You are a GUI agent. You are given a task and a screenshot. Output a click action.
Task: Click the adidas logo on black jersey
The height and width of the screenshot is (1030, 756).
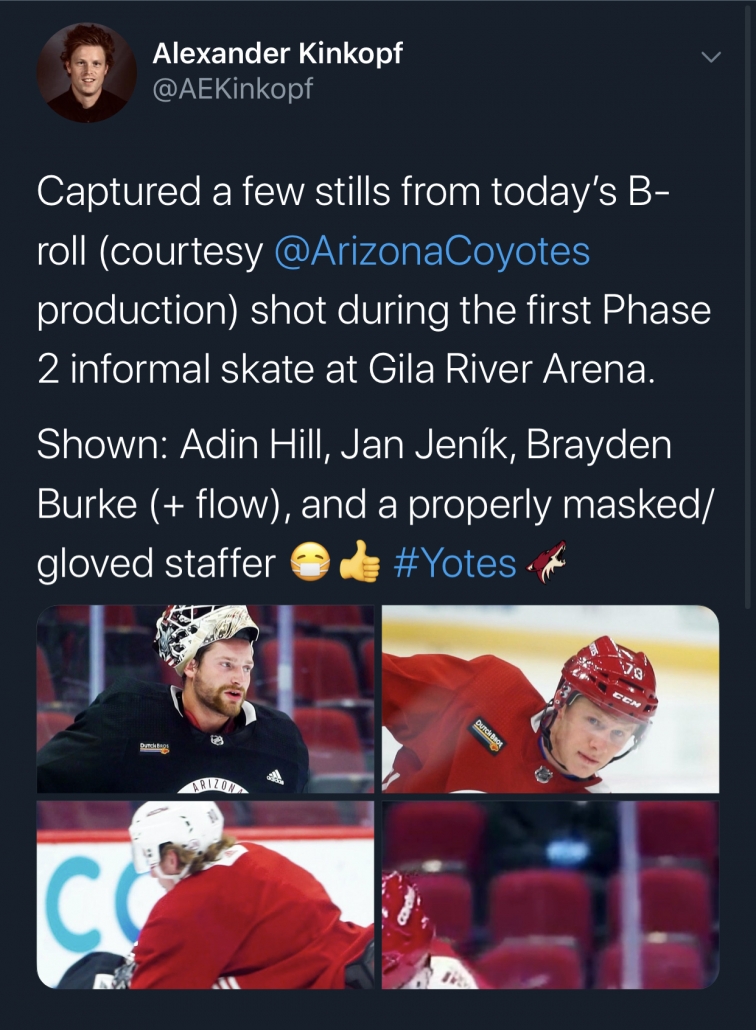pyautogui.click(x=275, y=777)
